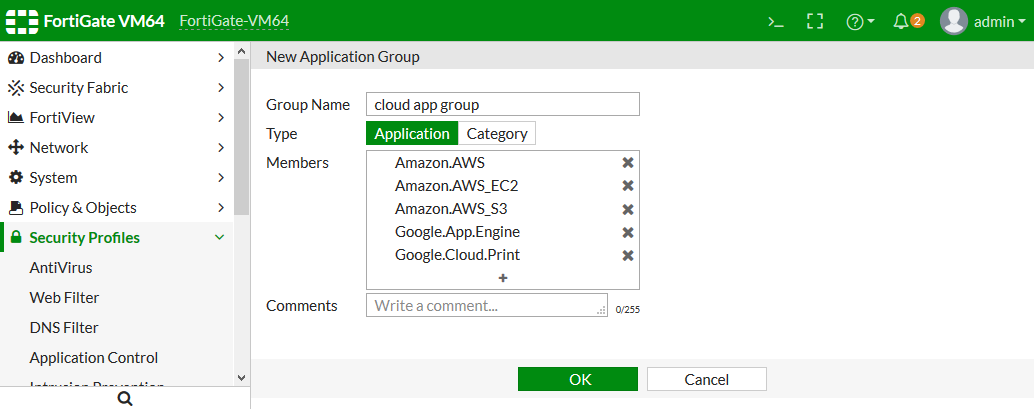Click the FortiGate logo icon
The height and width of the screenshot is (409, 1034).
pos(22,21)
